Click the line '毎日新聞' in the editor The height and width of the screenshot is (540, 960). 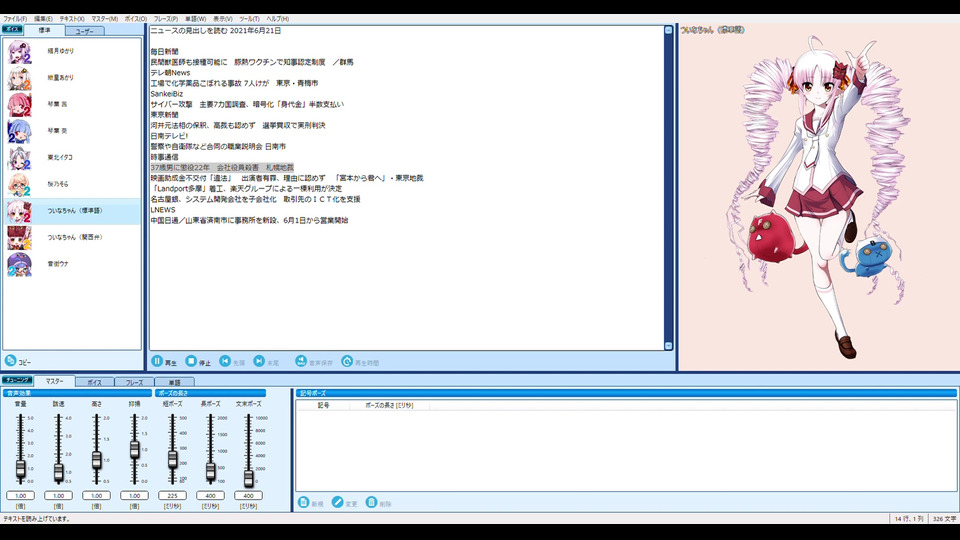tap(165, 51)
